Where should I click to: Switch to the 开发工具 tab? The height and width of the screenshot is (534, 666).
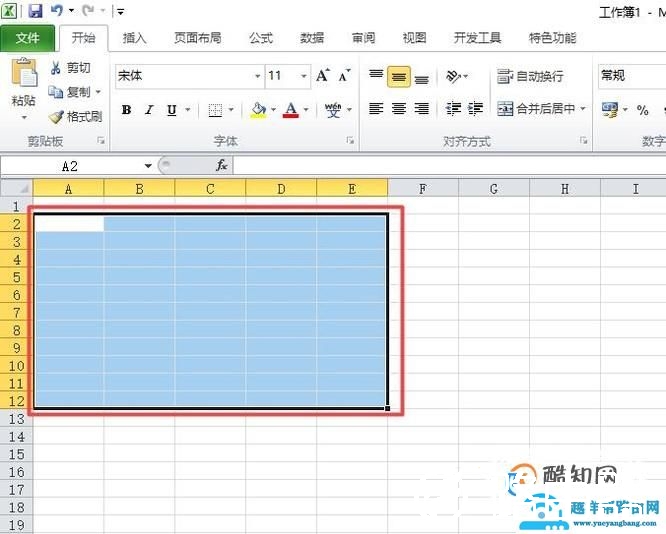[477, 38]
